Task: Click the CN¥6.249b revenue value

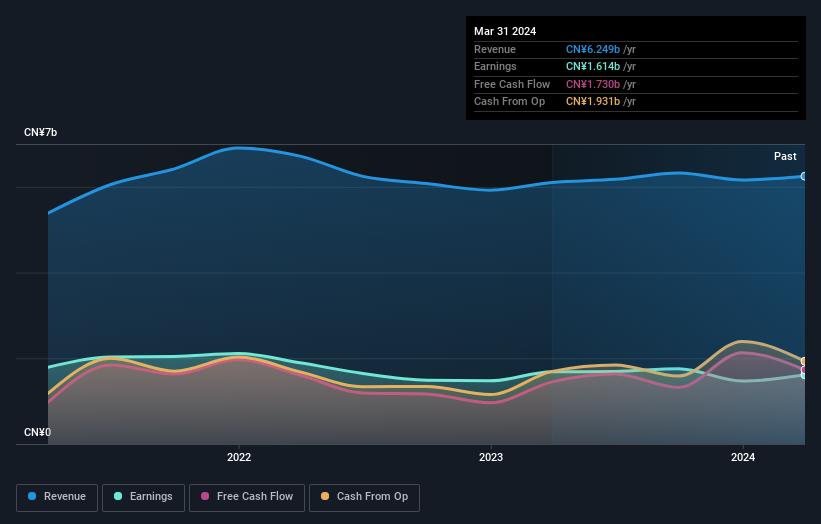Action: (593, 49)
